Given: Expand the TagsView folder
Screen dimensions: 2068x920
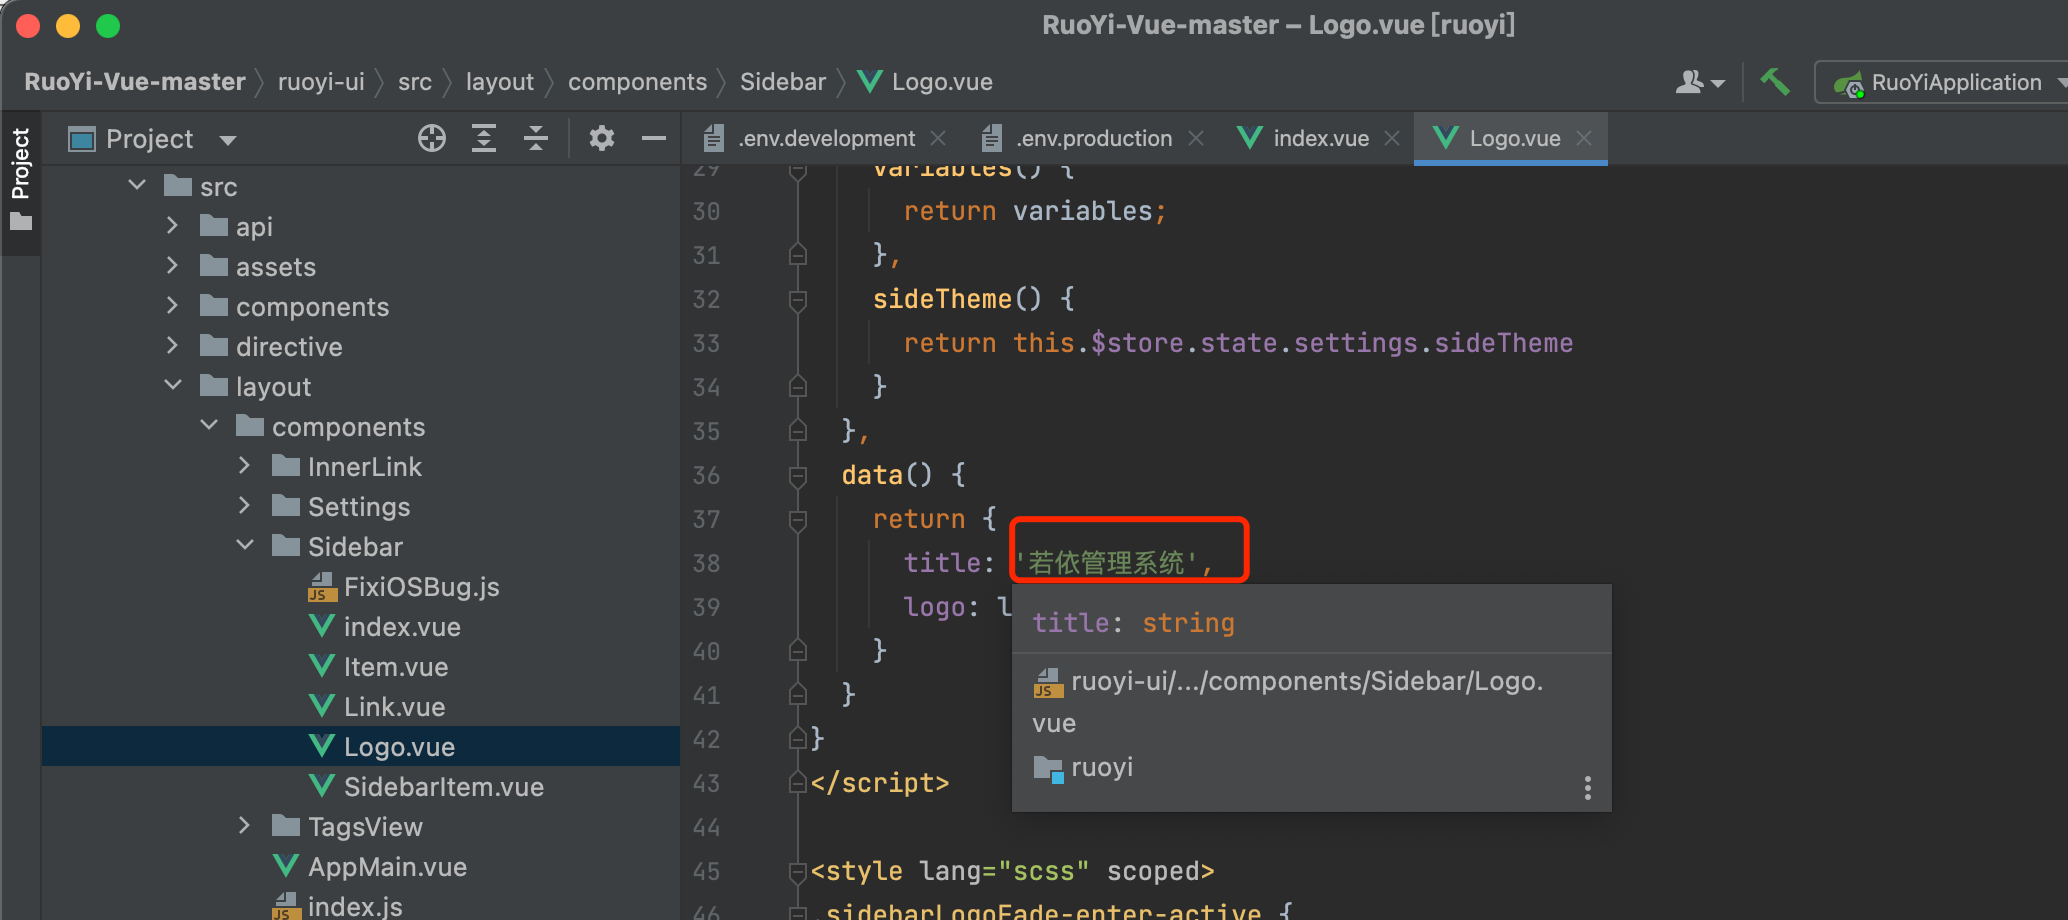Looking at the screenshot, I should click(x=244, y=825).
